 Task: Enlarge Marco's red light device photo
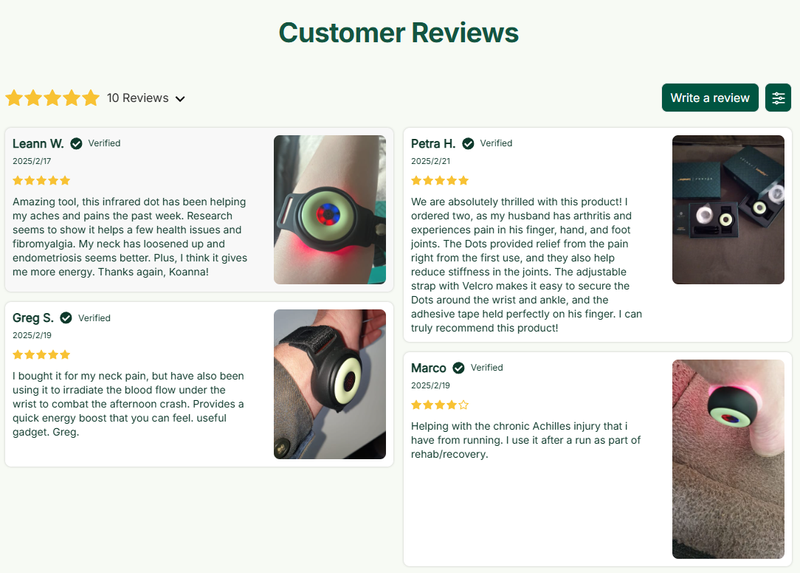pyautogui.click(x=728, y=459)
